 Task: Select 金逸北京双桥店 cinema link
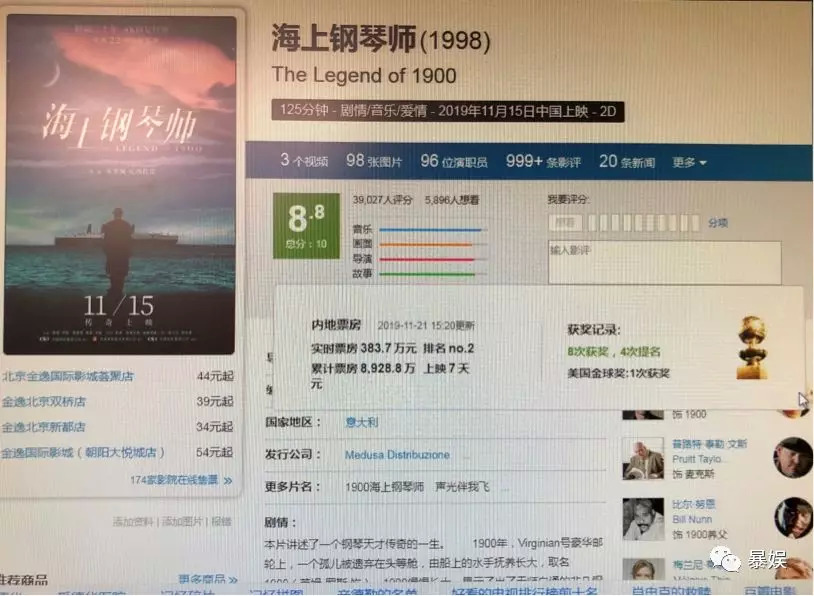point(44,401)
